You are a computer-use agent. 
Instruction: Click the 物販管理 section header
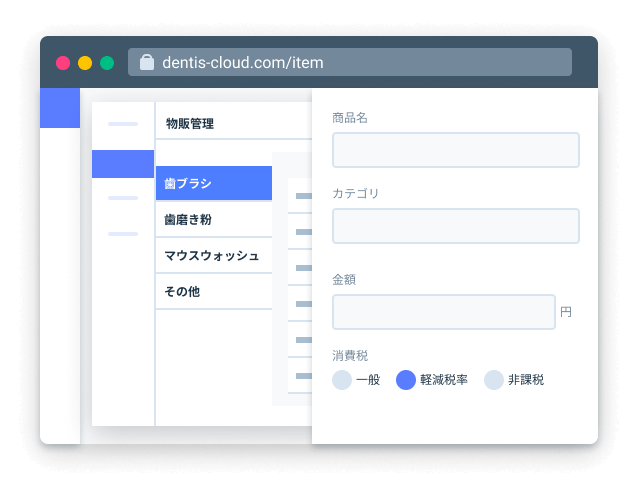click(x=190, y=124)
